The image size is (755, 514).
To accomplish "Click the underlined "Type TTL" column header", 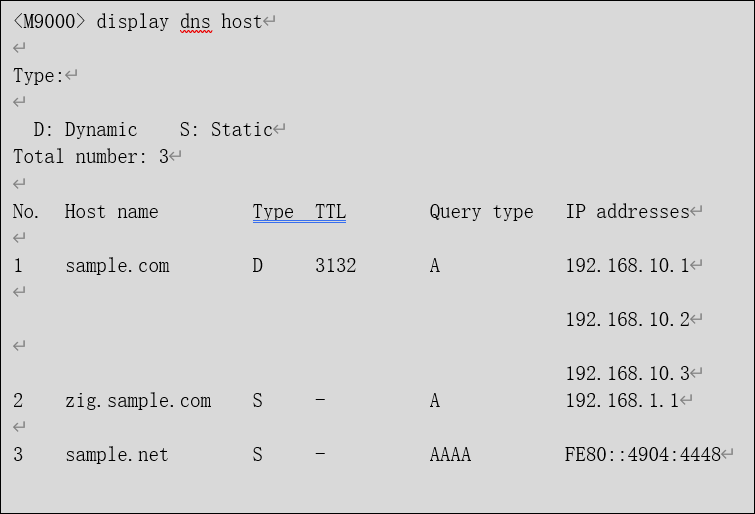I will [x=299, y=212].
